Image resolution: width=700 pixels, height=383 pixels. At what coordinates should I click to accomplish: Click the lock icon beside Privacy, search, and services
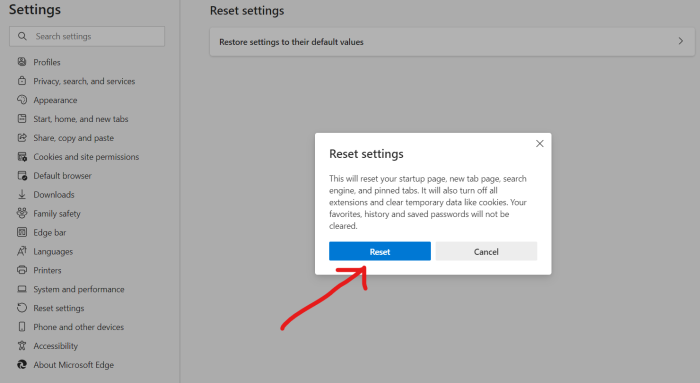(x=21, y=81)
